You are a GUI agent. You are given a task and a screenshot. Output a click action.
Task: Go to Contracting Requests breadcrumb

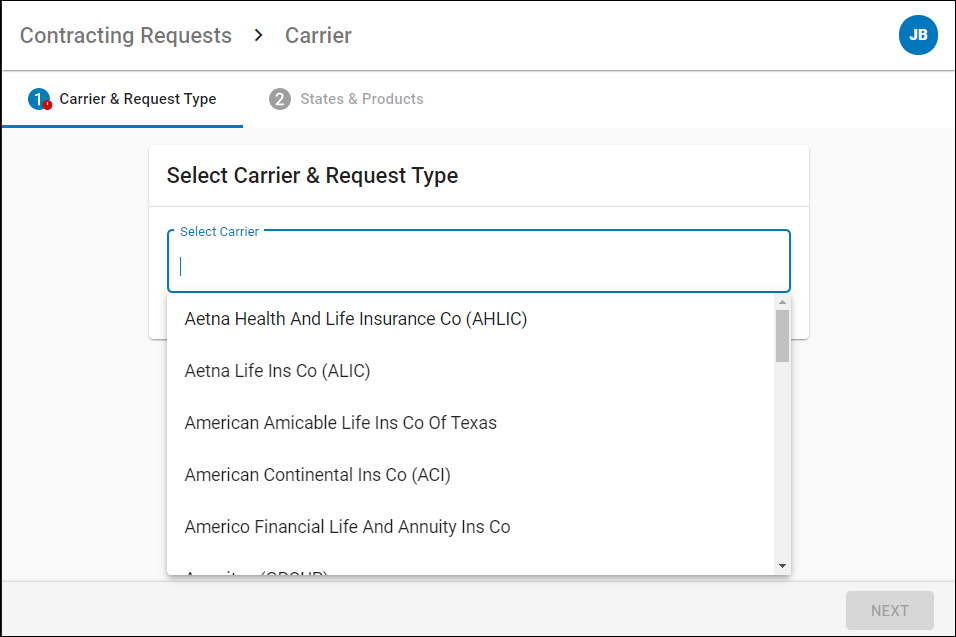tap(126, 35)
